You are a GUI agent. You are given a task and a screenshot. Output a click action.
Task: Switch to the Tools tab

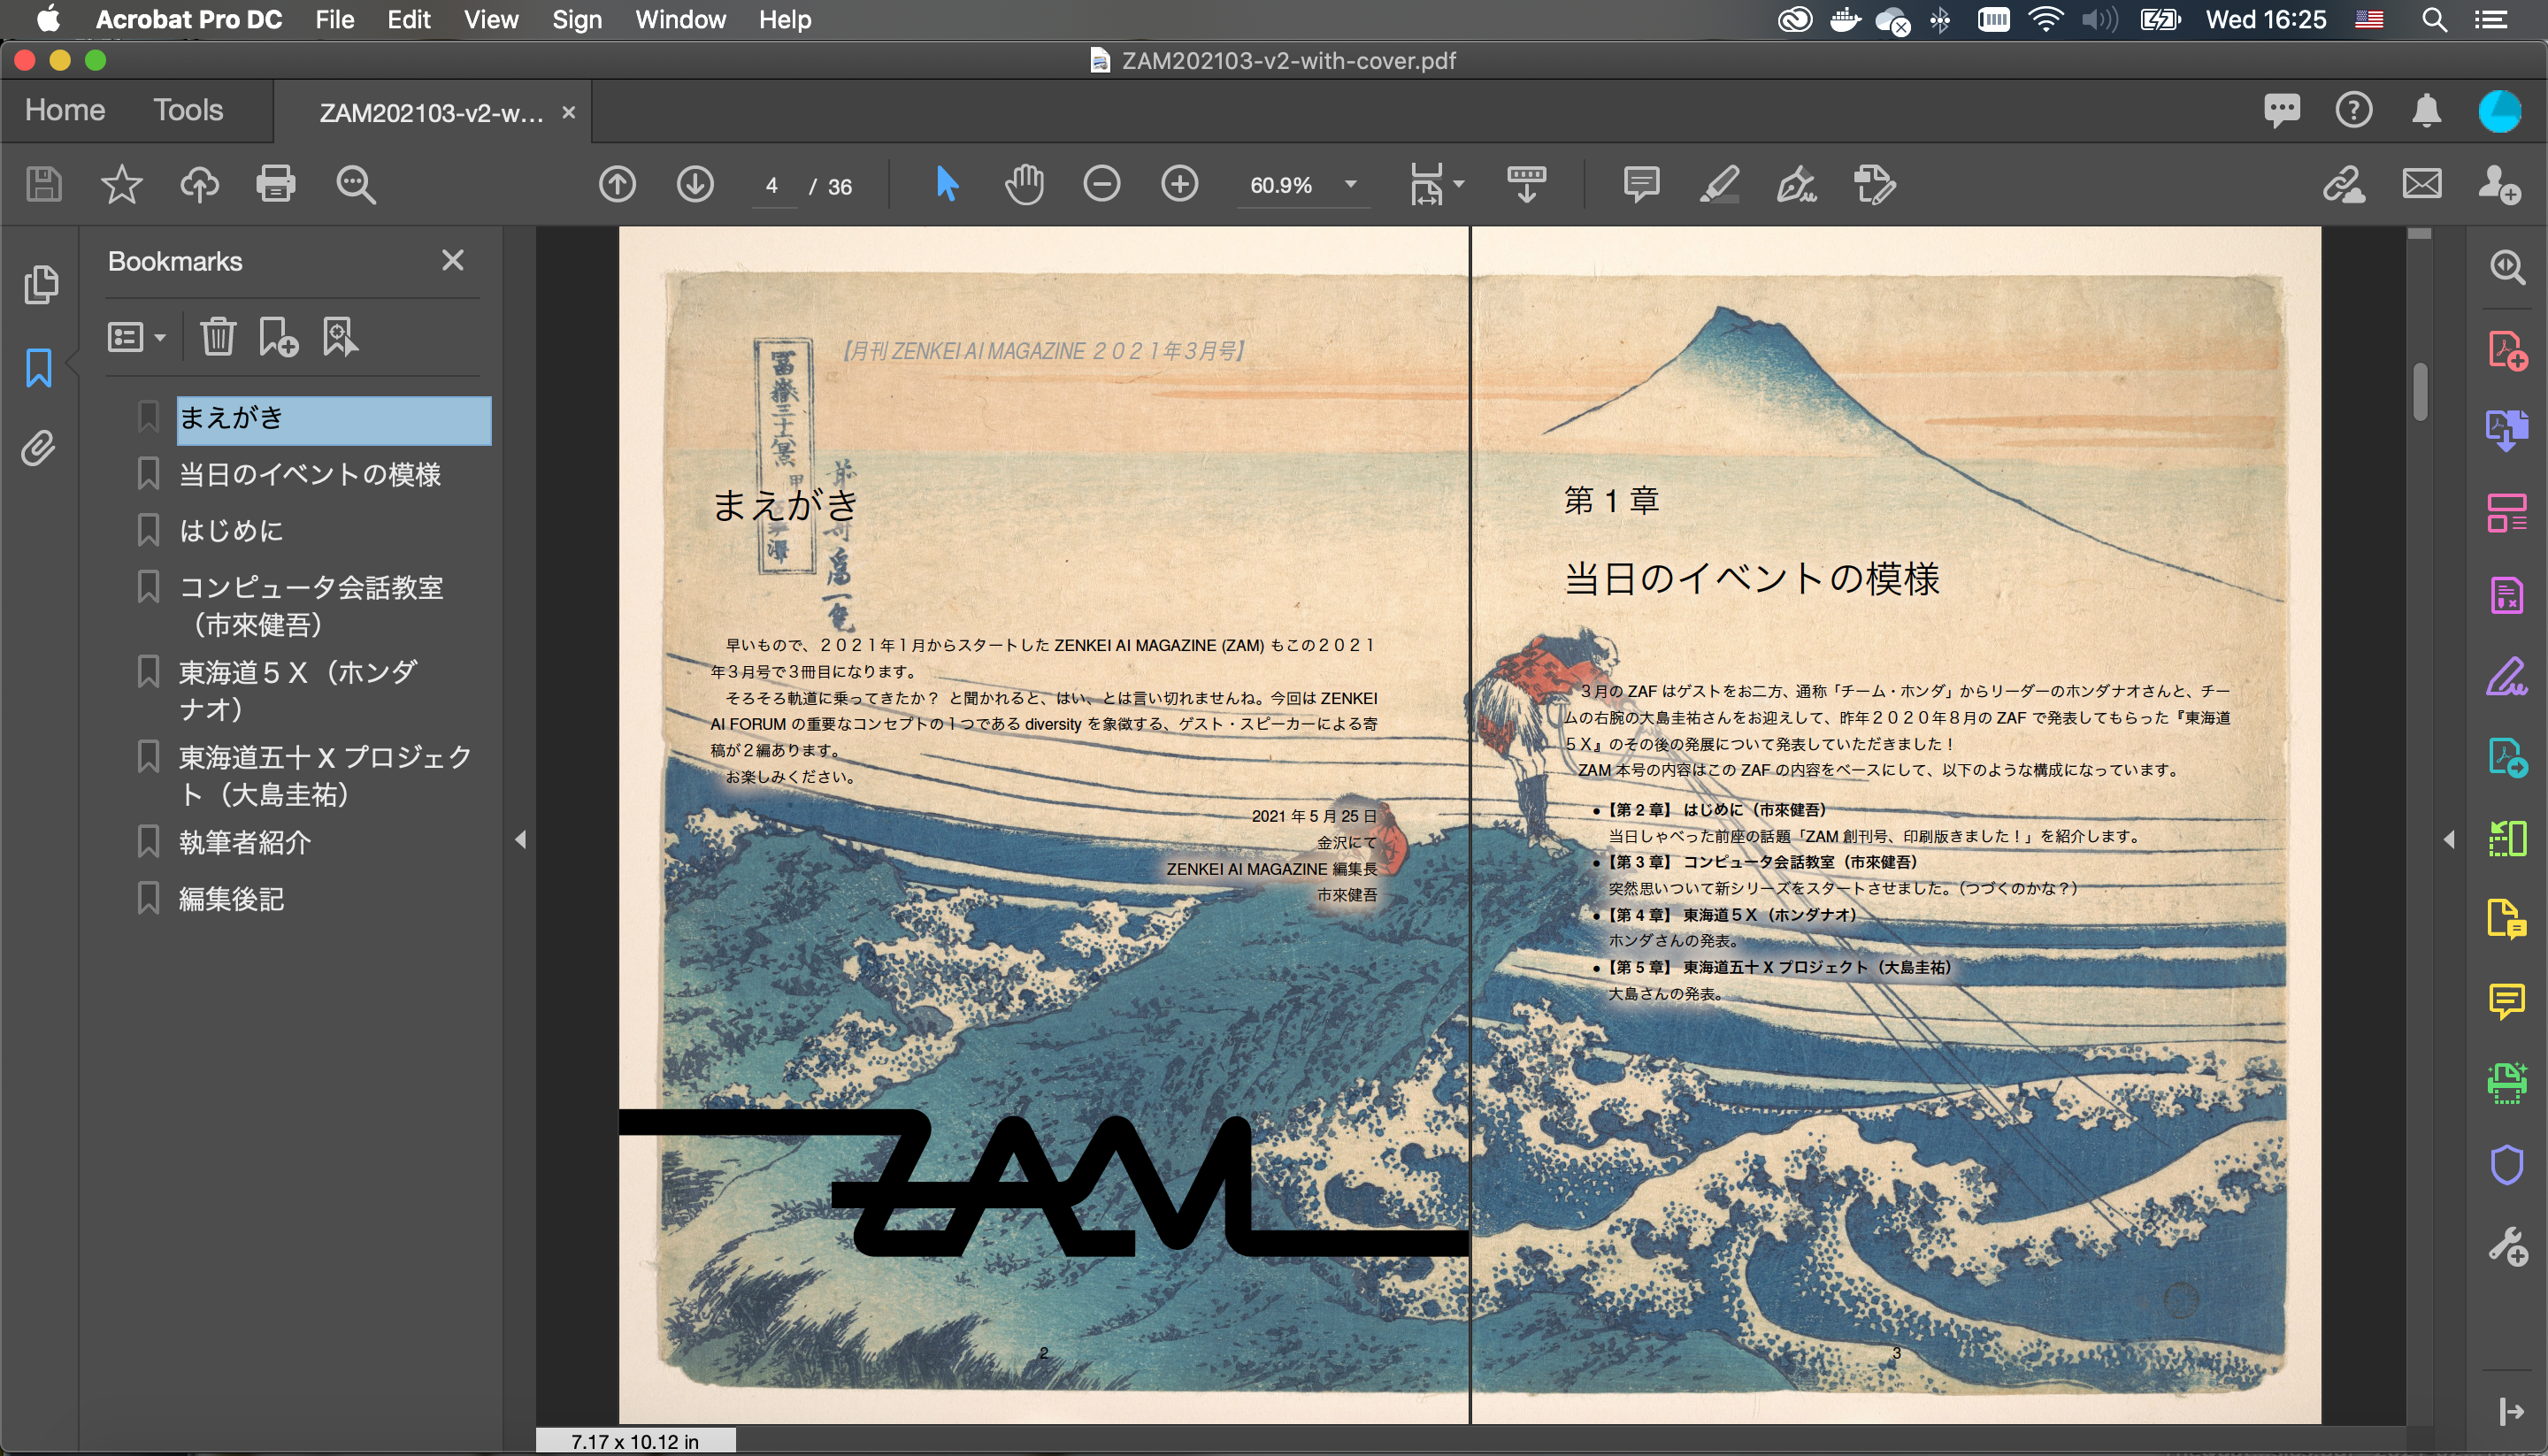click(x=188, y=110)
